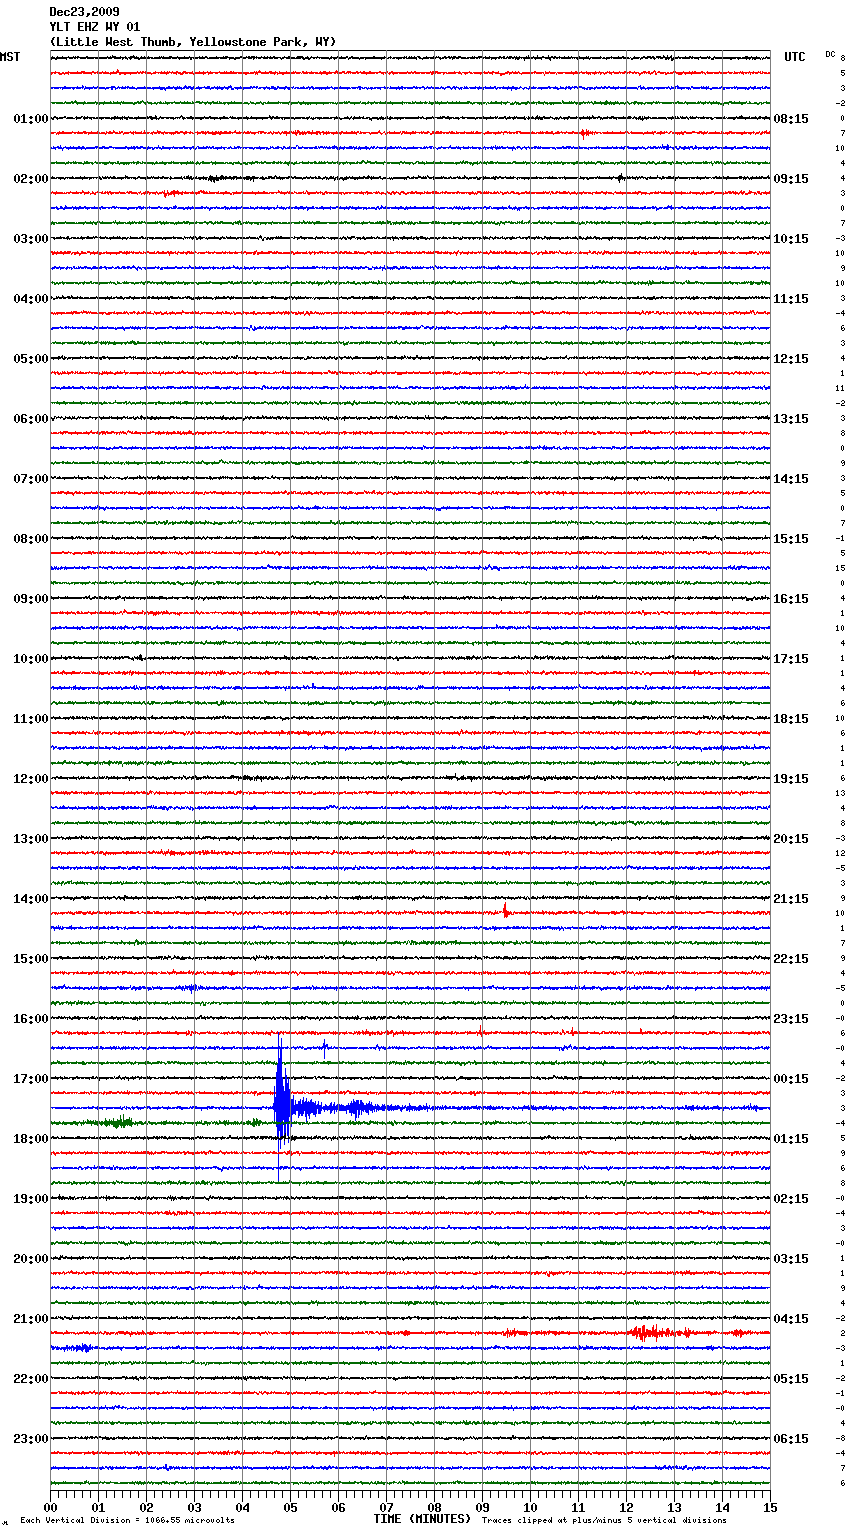Click the UTC column header

pos(794,57)
